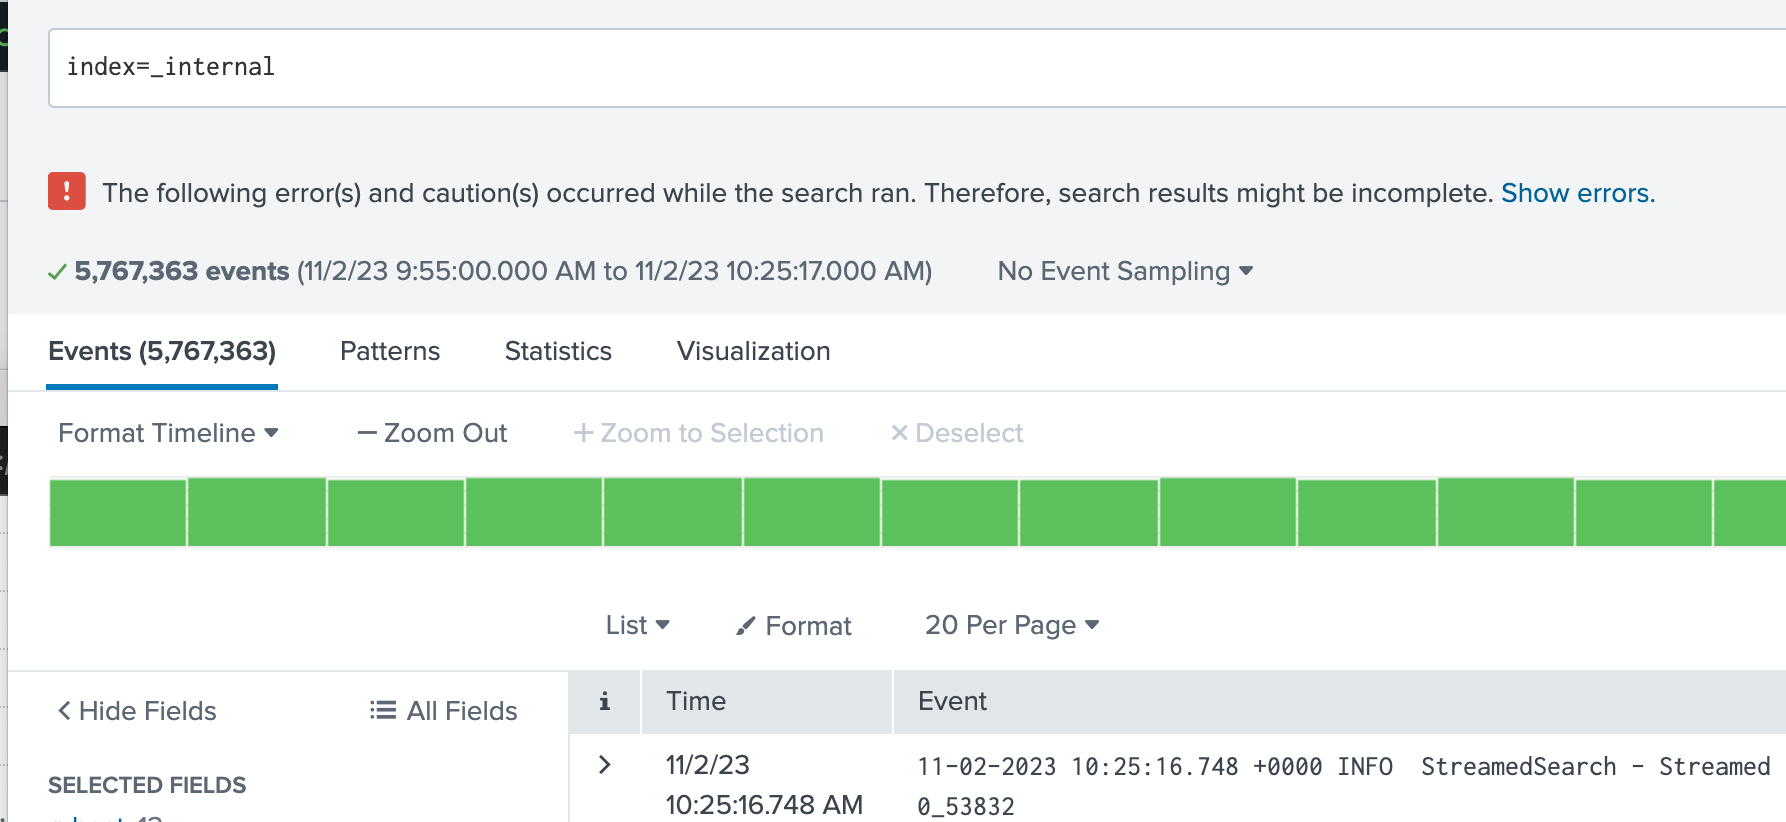Open the List view dropdown

[x=637, y=625]
